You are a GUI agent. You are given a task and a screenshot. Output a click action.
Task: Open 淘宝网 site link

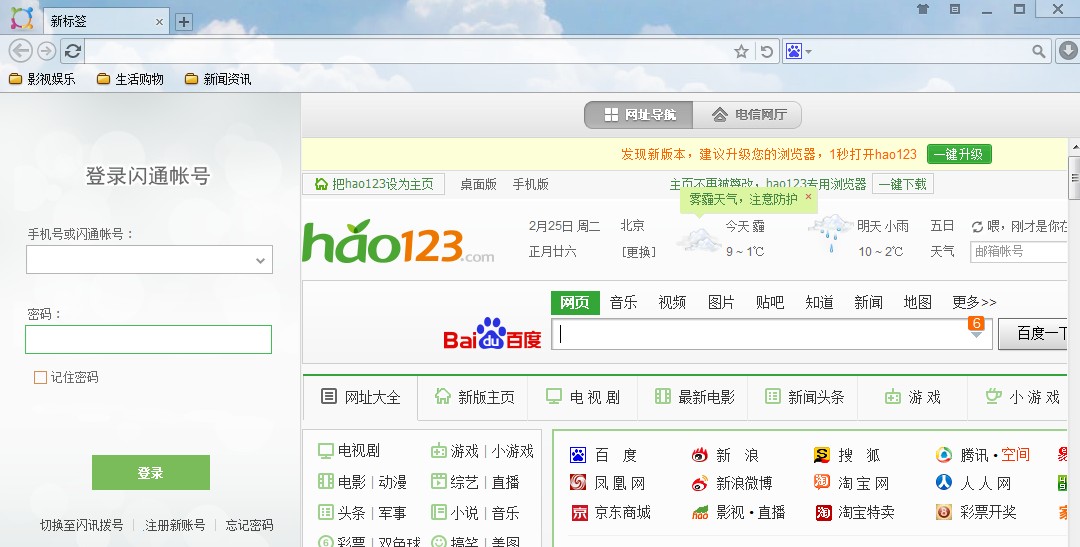[851, 484]
